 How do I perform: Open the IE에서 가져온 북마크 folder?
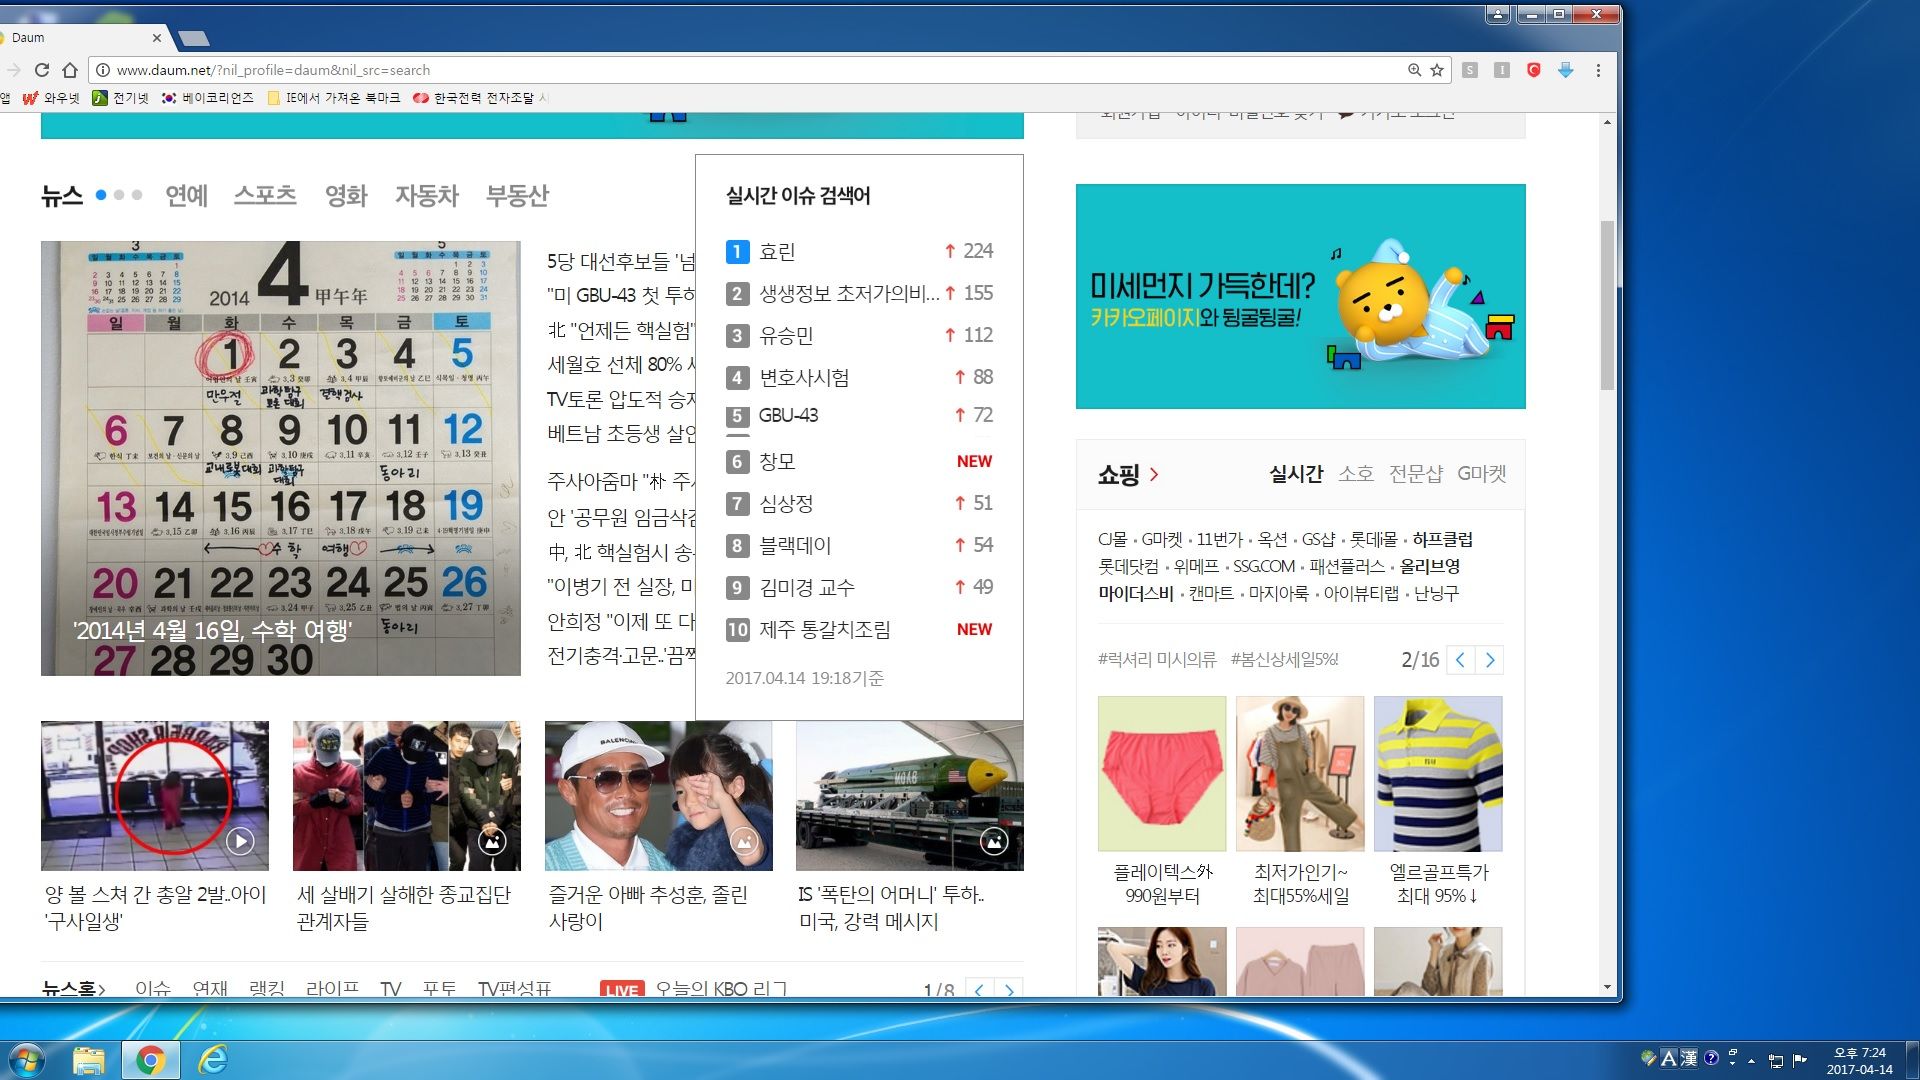tap(333, 98)
